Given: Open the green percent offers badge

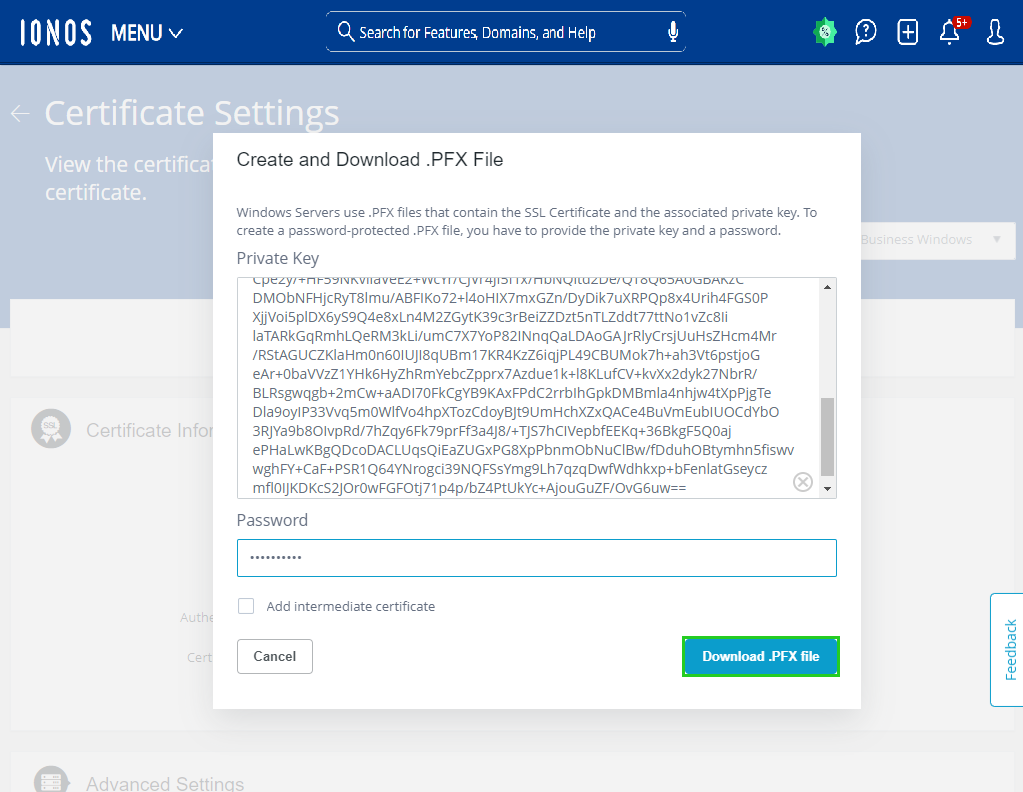Looking at the screenshot, I should tap(825, 32).
